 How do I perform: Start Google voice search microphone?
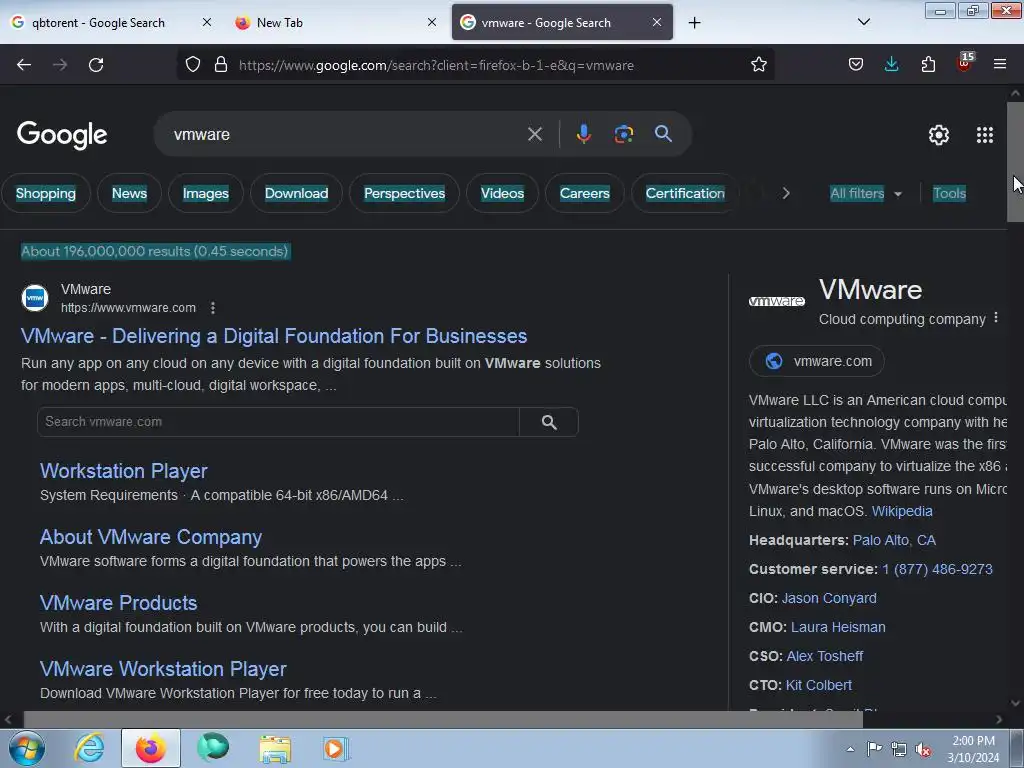(x=583, y=134)
